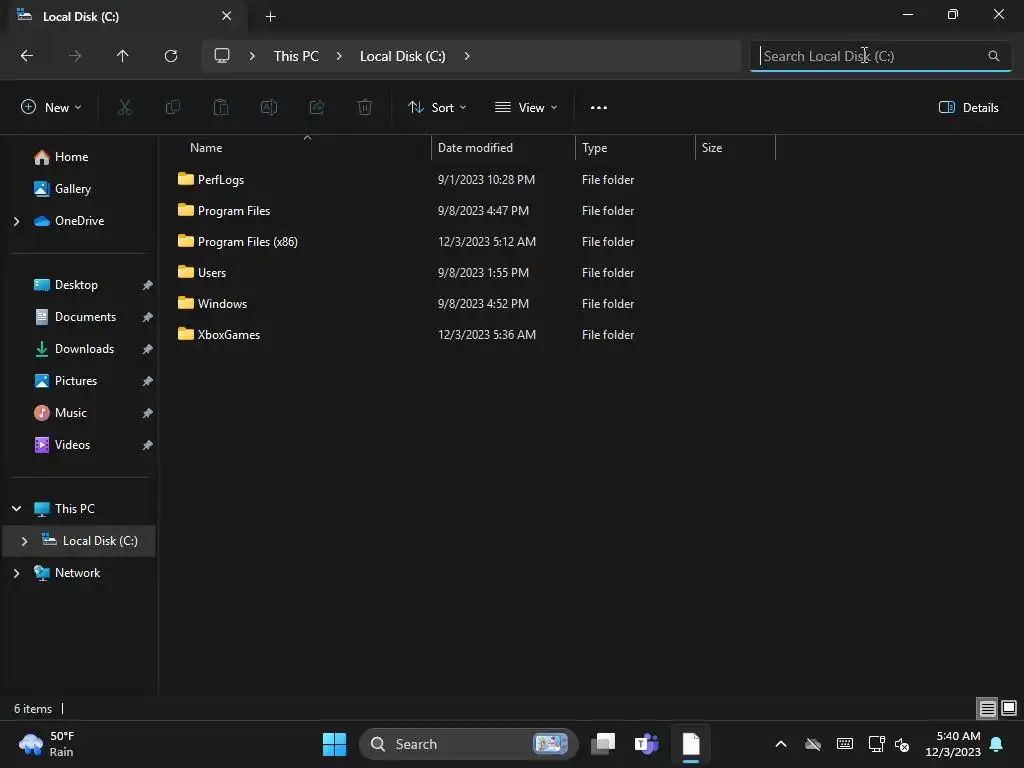Image resolution: width=1024 pixels, height=768 pixels.
Task: Go up one folder level
Action: [123, 56]
